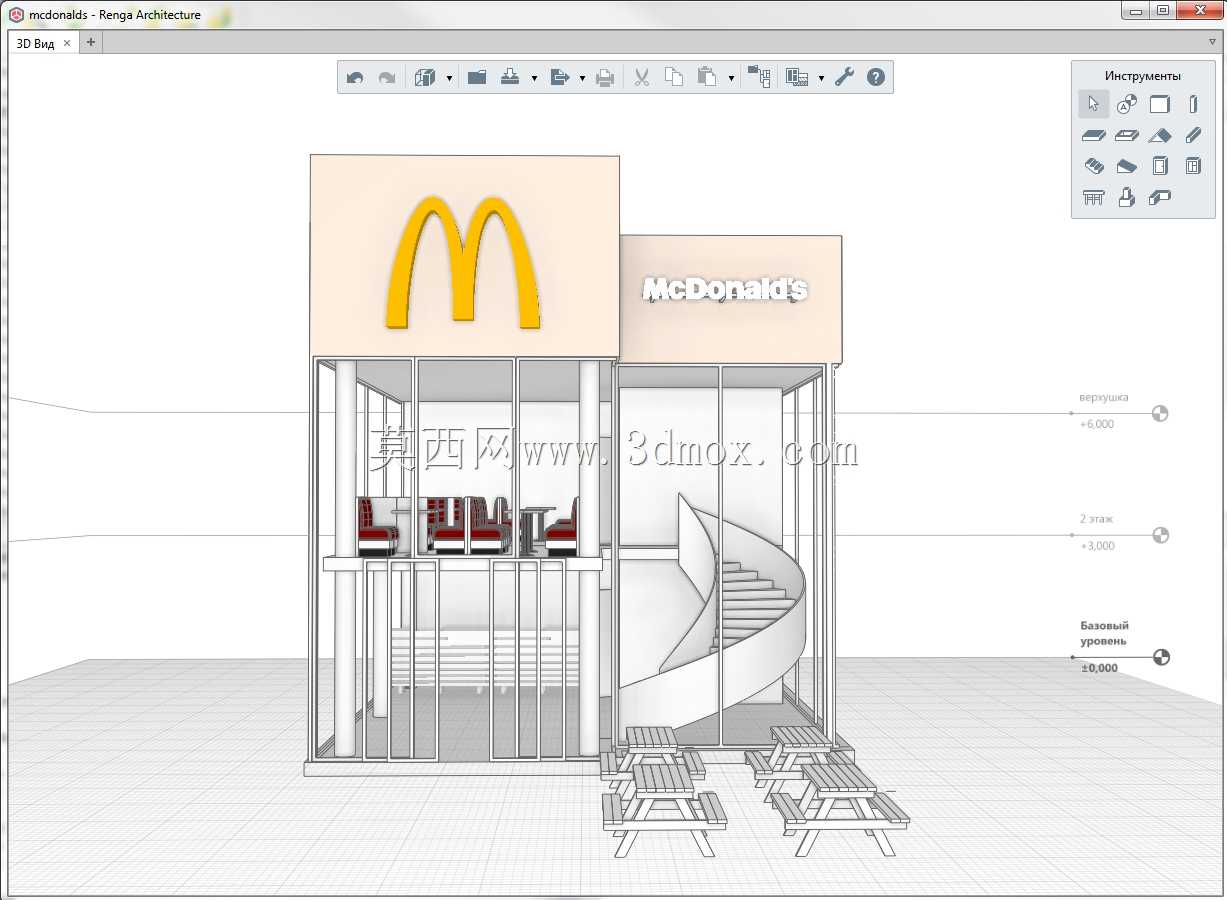Image resolution: width=1227 pixels, height=900 pixels.
Task: Open the tab list dropdown arrow
Action: [1213, 43]
